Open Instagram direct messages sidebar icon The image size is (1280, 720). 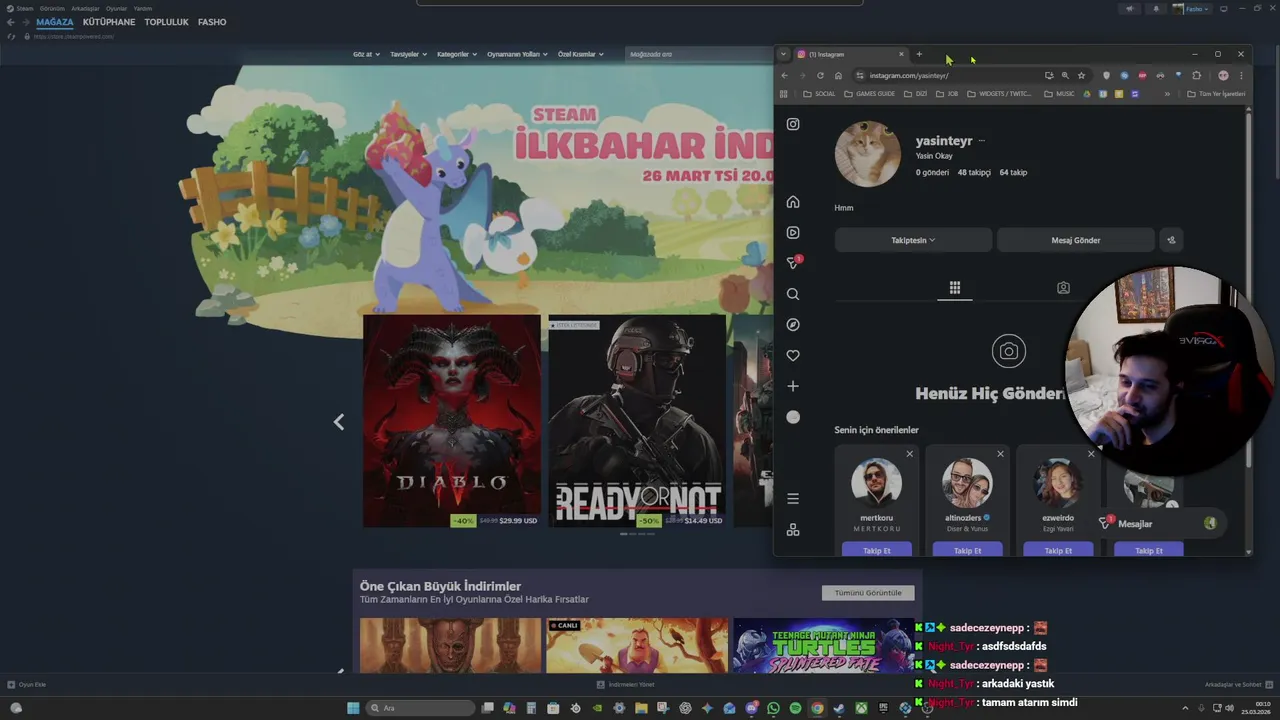[793, 263]
